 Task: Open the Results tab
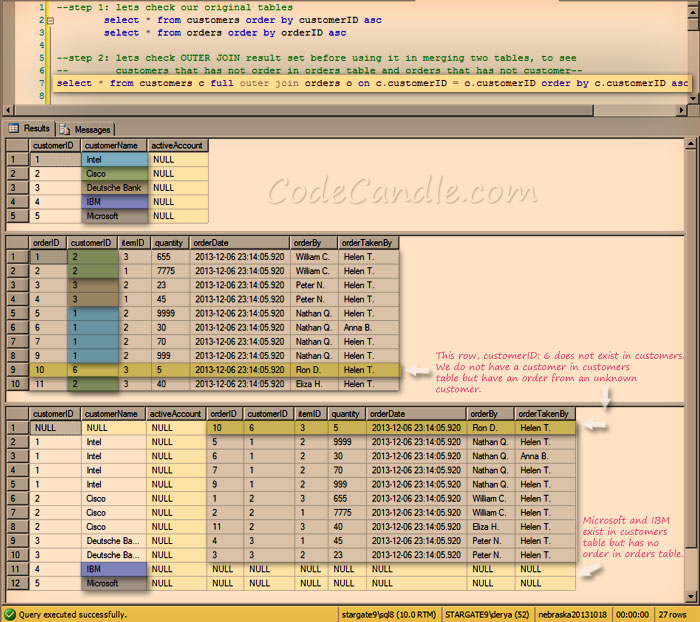click(x=29, y=129)
